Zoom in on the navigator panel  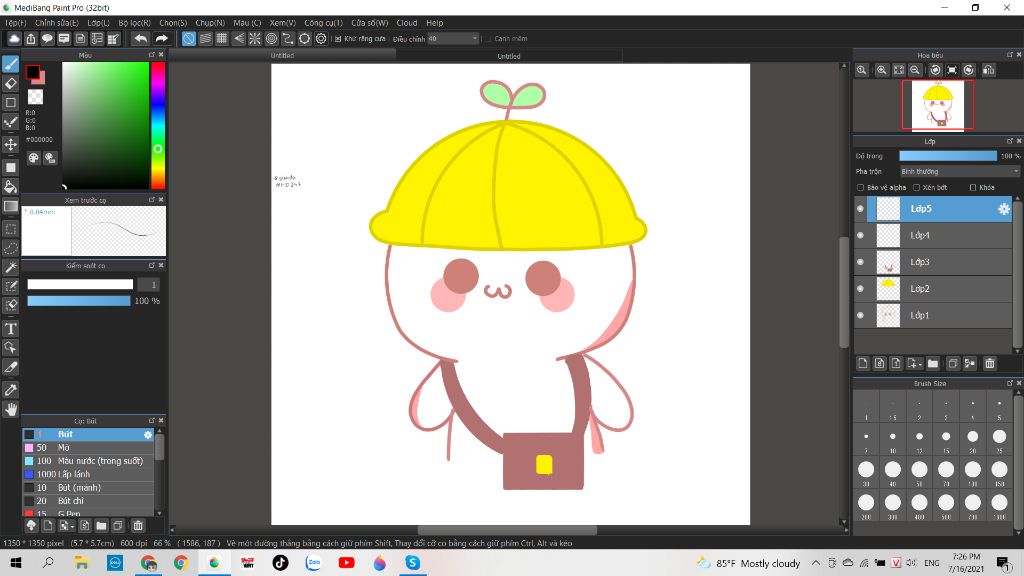(x=882, y=70)
